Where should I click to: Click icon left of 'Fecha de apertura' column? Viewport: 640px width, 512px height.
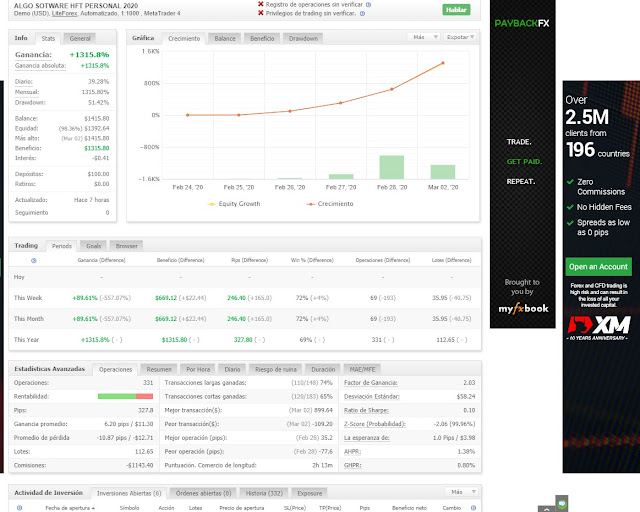click(19, 508)
